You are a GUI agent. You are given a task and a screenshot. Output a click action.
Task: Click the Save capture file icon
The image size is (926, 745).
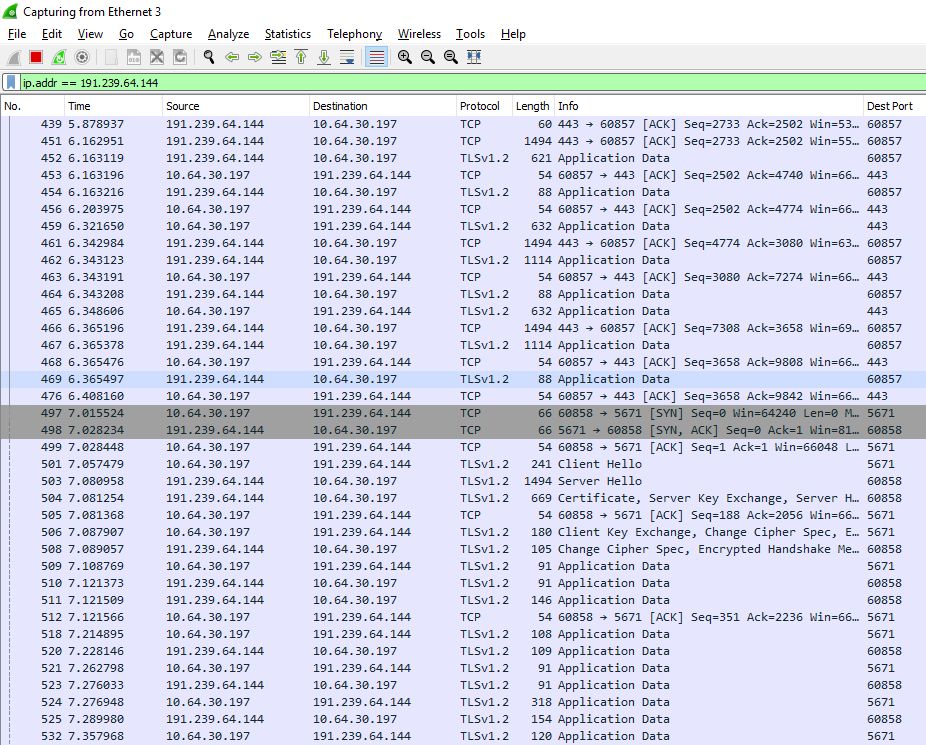coord(134,57)
